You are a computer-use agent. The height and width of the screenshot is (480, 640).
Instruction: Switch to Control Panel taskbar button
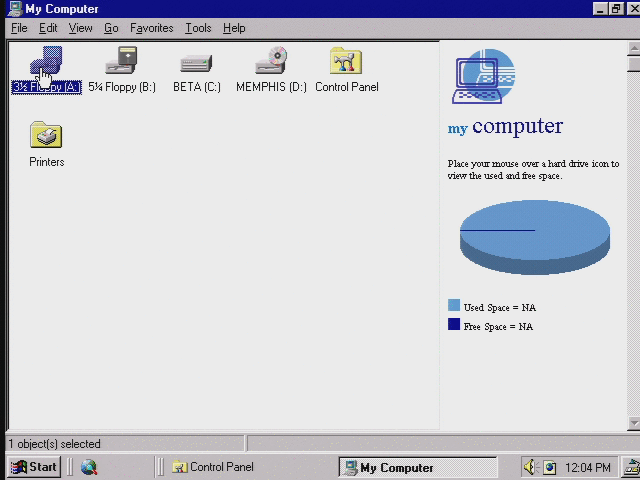click(x=213, y=467)
